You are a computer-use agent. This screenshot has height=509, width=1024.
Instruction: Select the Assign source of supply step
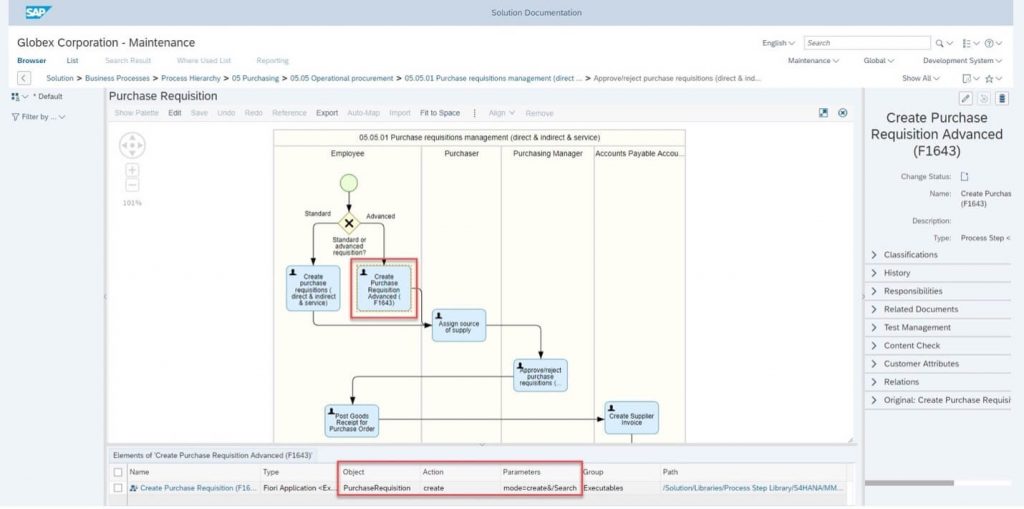click(x=458, y=325)
